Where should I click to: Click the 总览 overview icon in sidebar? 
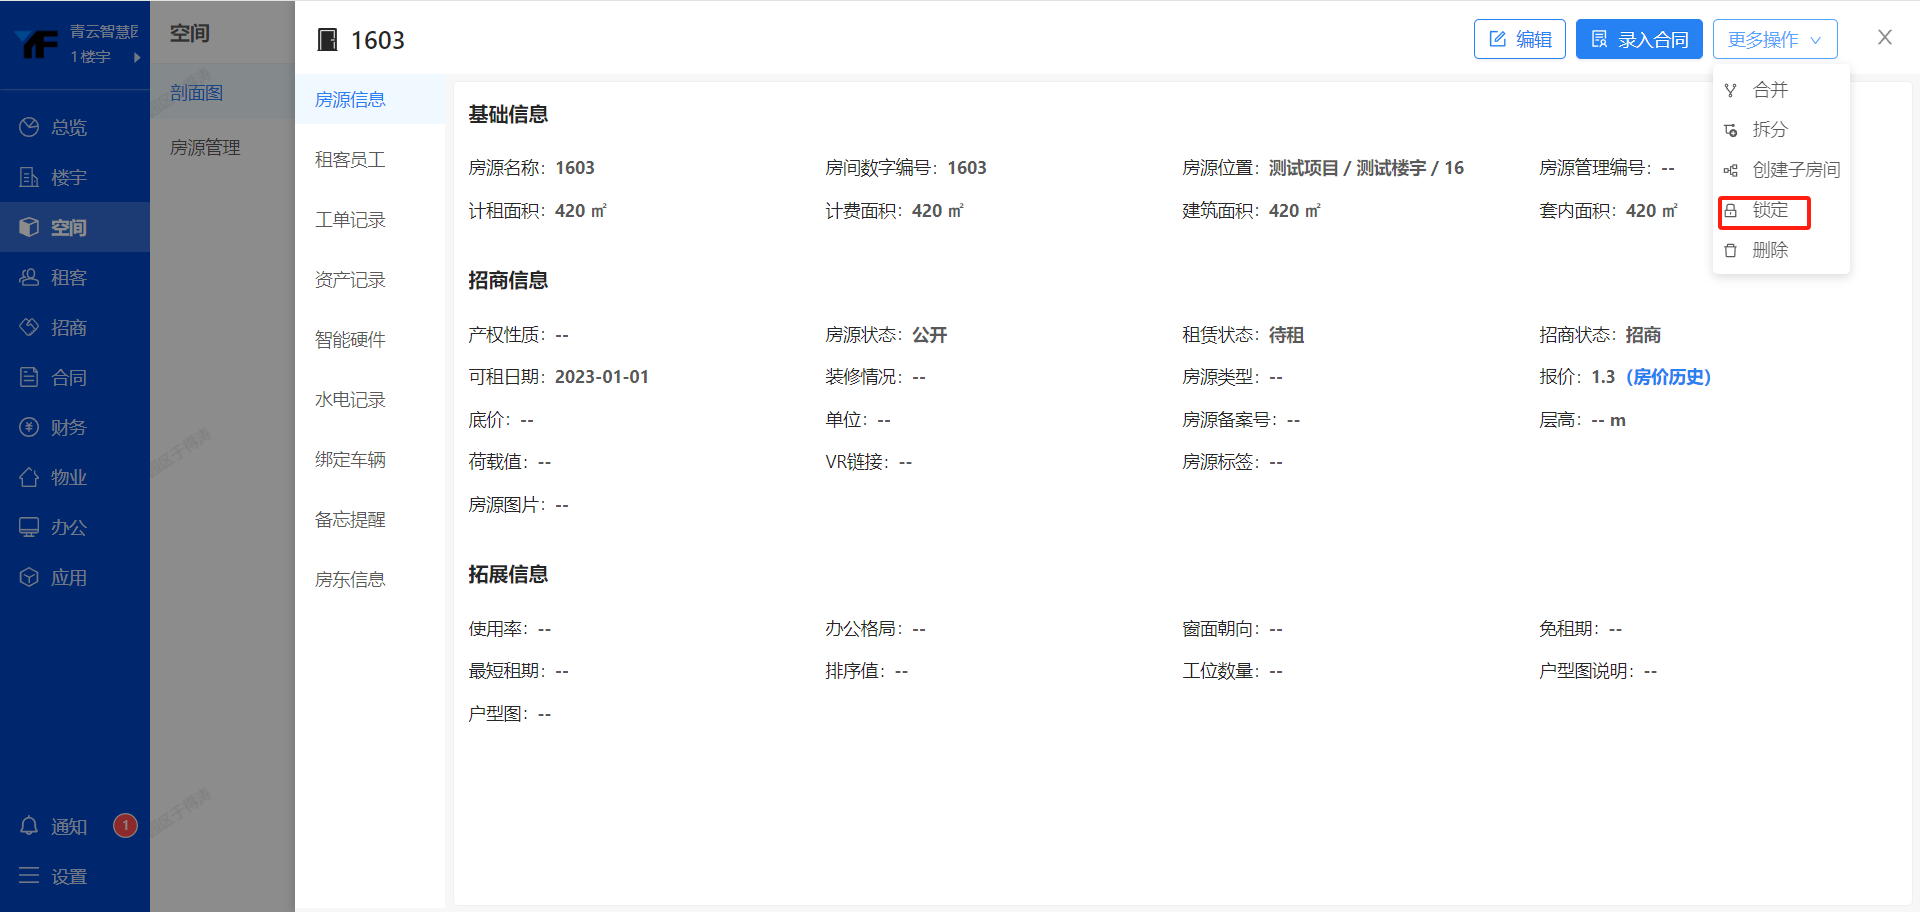click(29, 127)
